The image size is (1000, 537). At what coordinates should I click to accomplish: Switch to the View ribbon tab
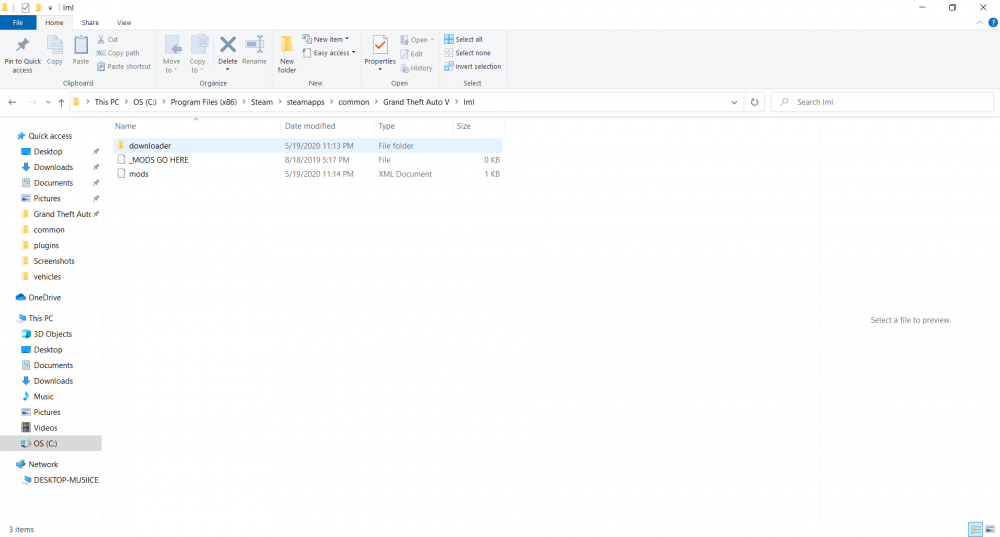coord(124,22)
